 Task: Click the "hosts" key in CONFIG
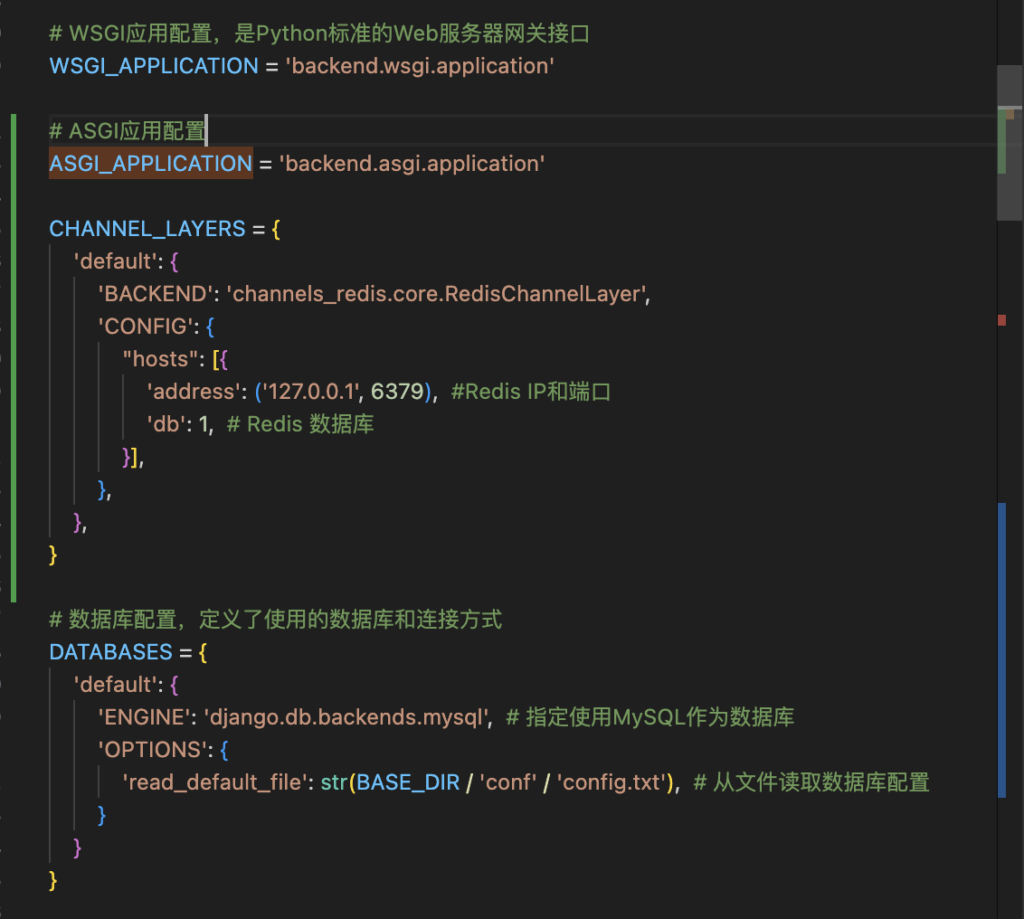(x=159, y=359)
